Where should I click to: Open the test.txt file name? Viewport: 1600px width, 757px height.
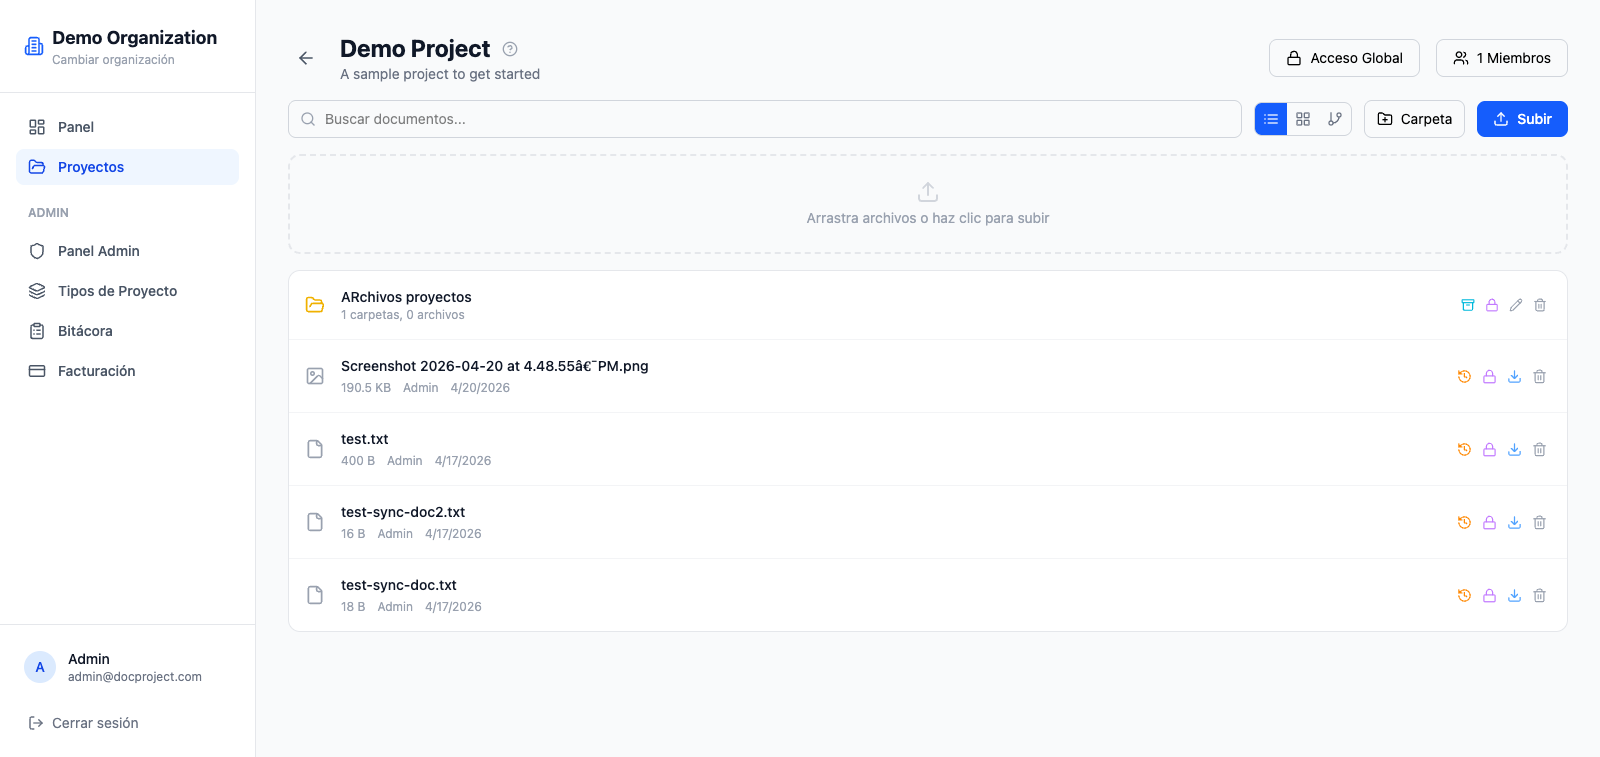[365, 439]
